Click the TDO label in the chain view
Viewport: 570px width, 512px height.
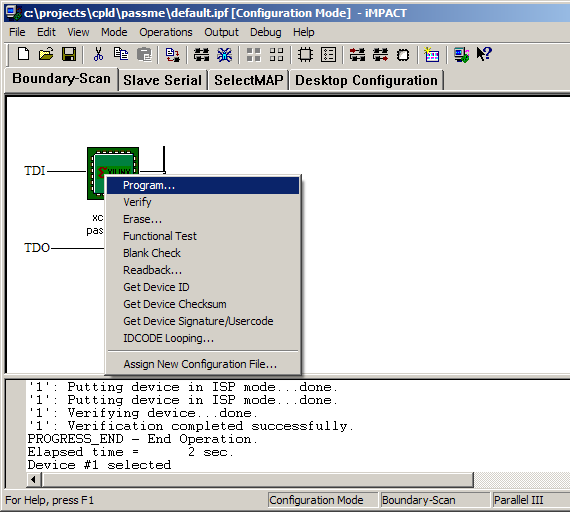(x=37, y=248)
